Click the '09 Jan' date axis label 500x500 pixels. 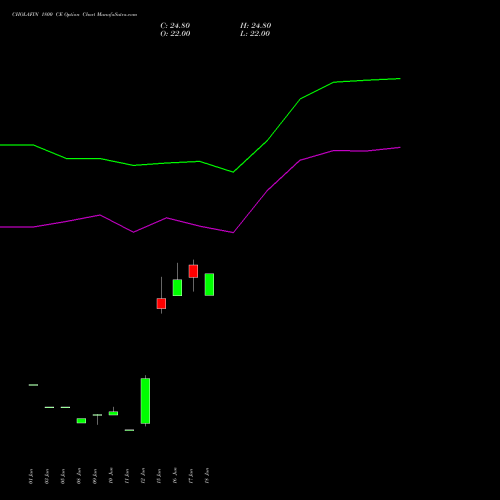(95, 476)
